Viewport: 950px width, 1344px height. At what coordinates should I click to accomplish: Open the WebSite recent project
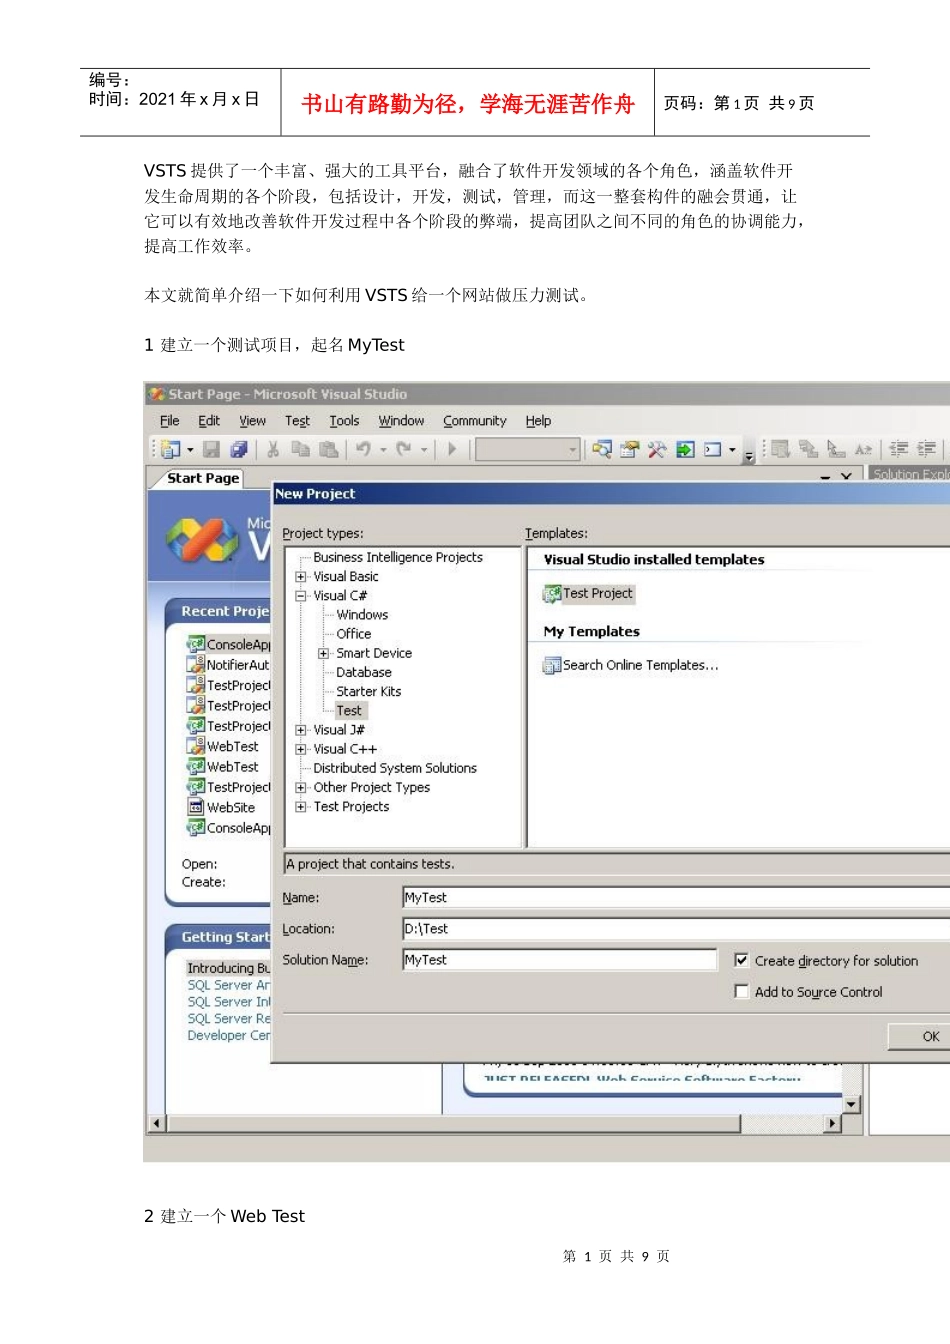(x=231, y=808)
